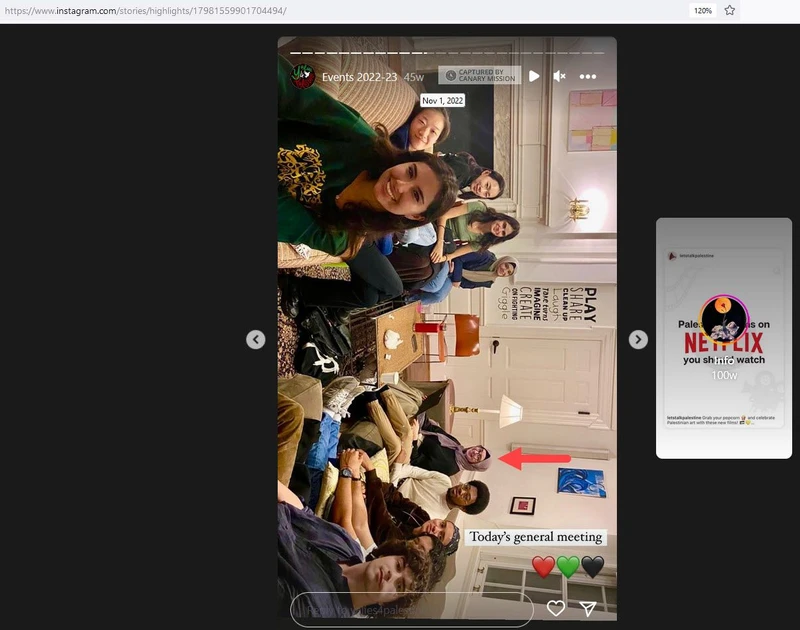Click the 45w story age label
The height and width of the screenshot is (630, 800).
414,78
